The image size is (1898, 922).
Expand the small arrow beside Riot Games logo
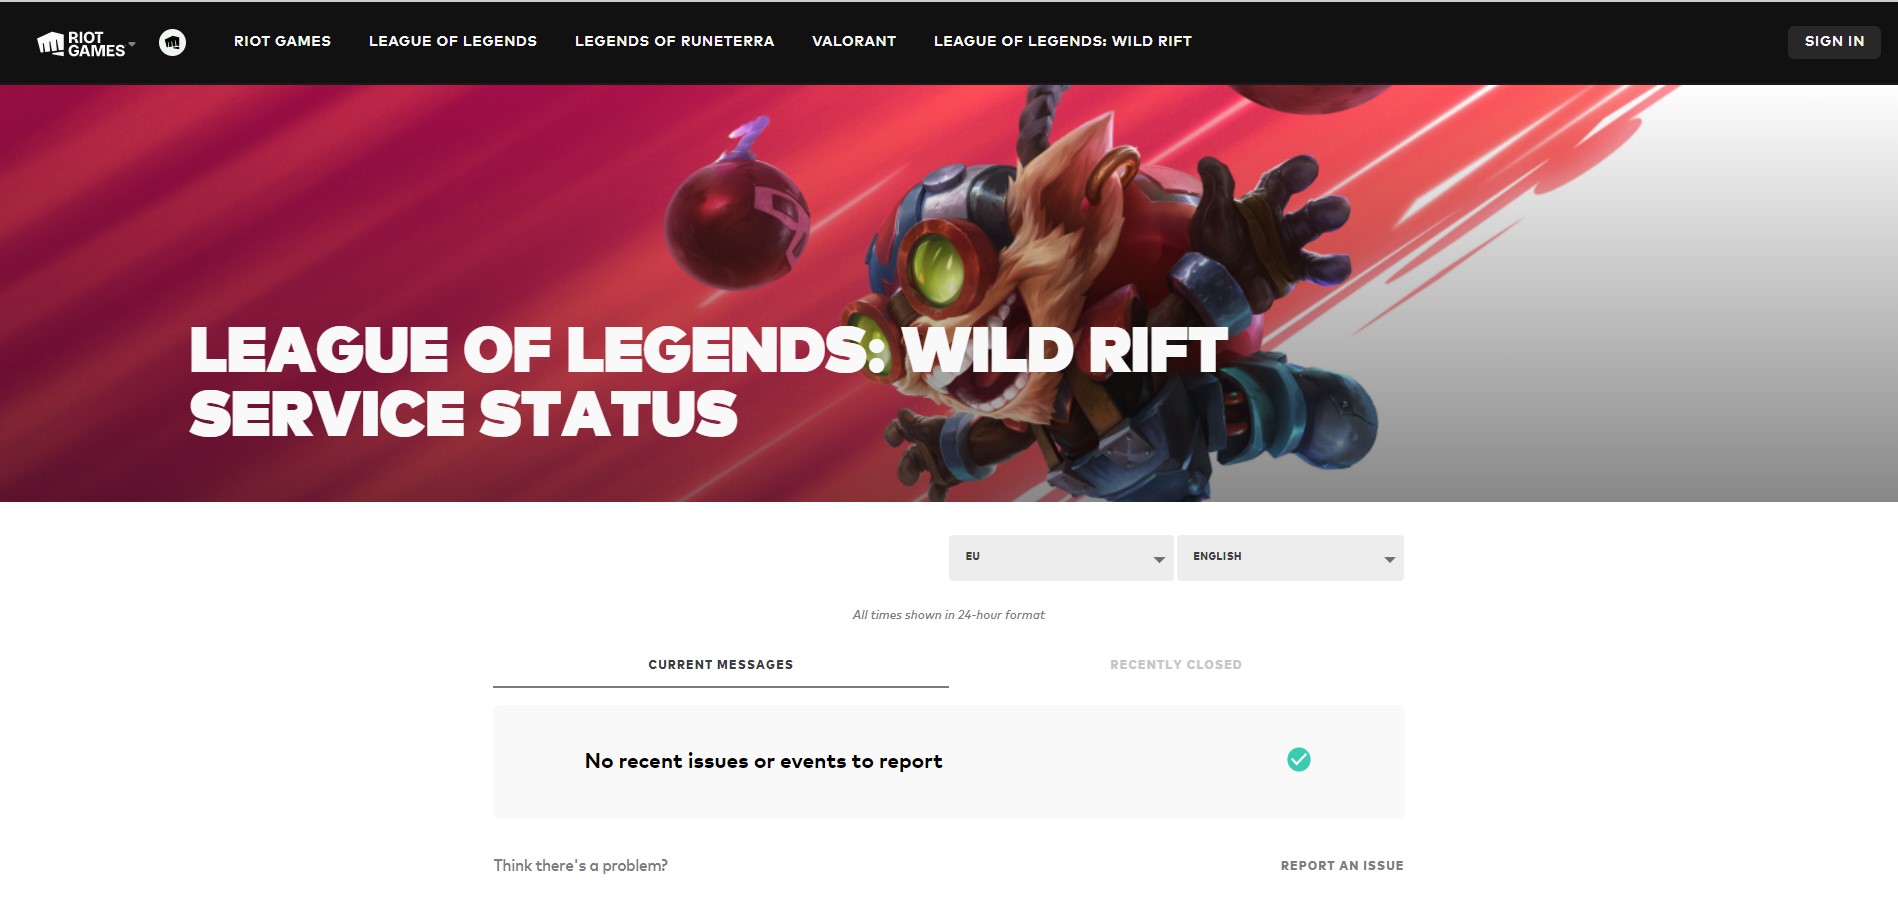pyautogui.click(x=132, y=44)
